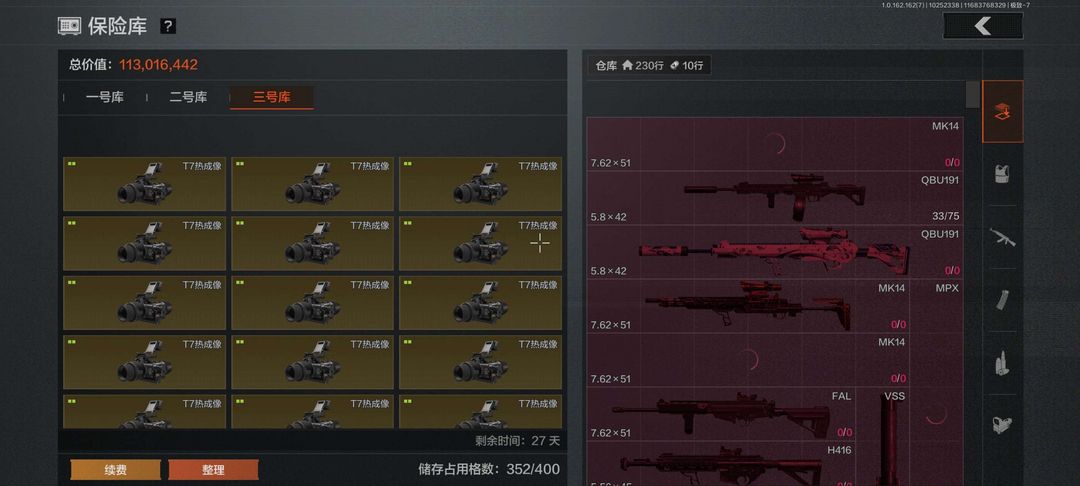The height and width of the screenshot is (486, 1080).
Task: Click the warehouse scrollbar handle
Action: point(972,95)
